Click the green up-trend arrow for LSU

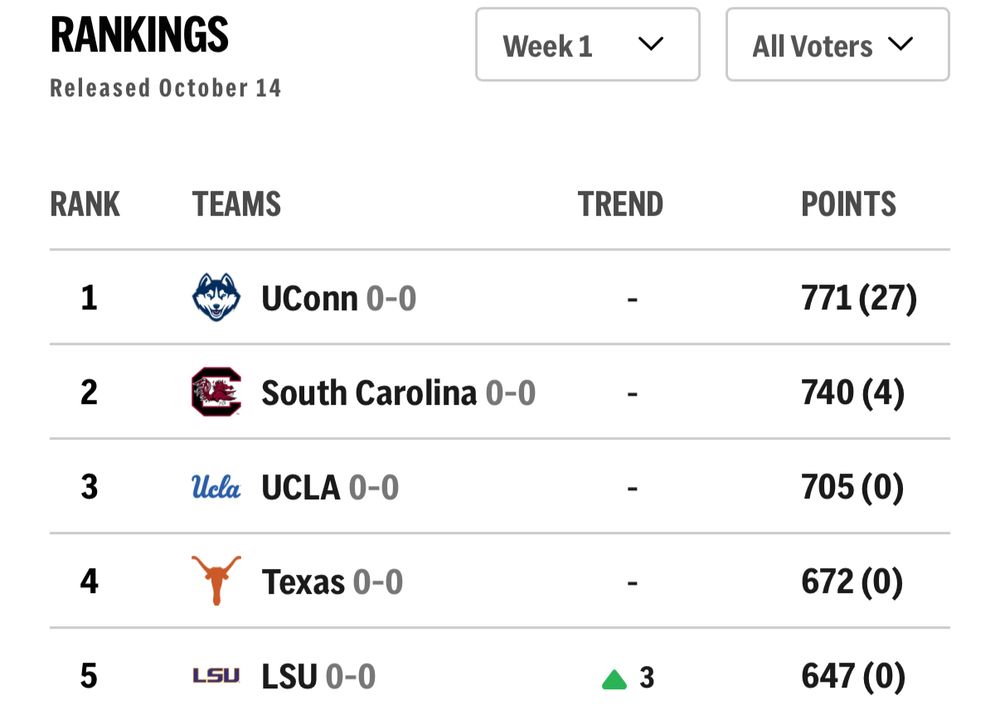pyautogui.click(x=614, y=680)
